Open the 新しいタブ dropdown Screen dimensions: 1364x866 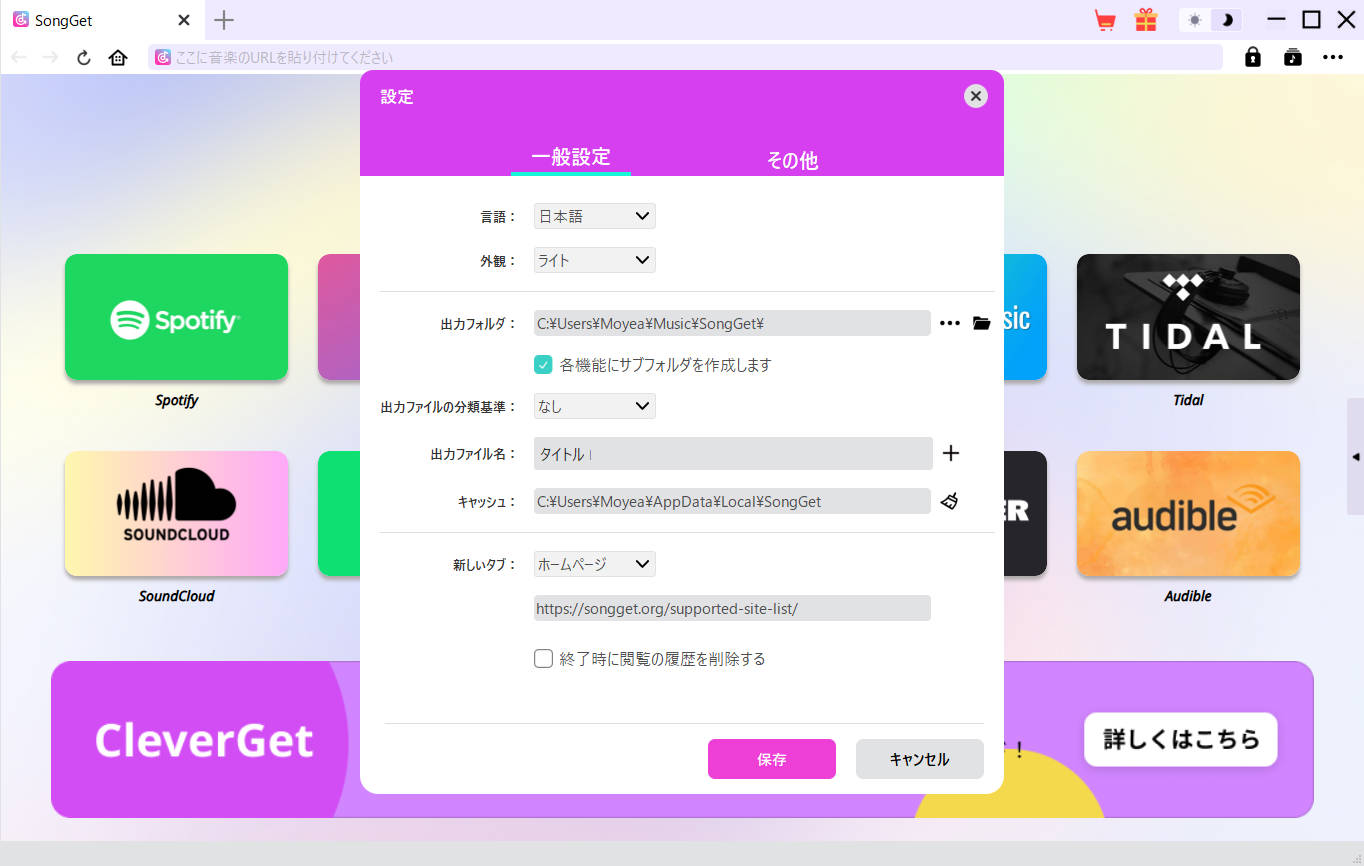pyautogui.click(x=593, y=563)
